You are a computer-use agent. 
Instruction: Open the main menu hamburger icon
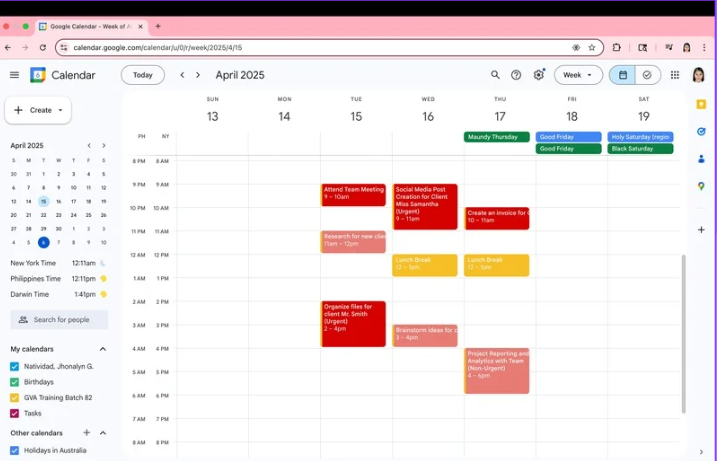(x=14, y=75)
